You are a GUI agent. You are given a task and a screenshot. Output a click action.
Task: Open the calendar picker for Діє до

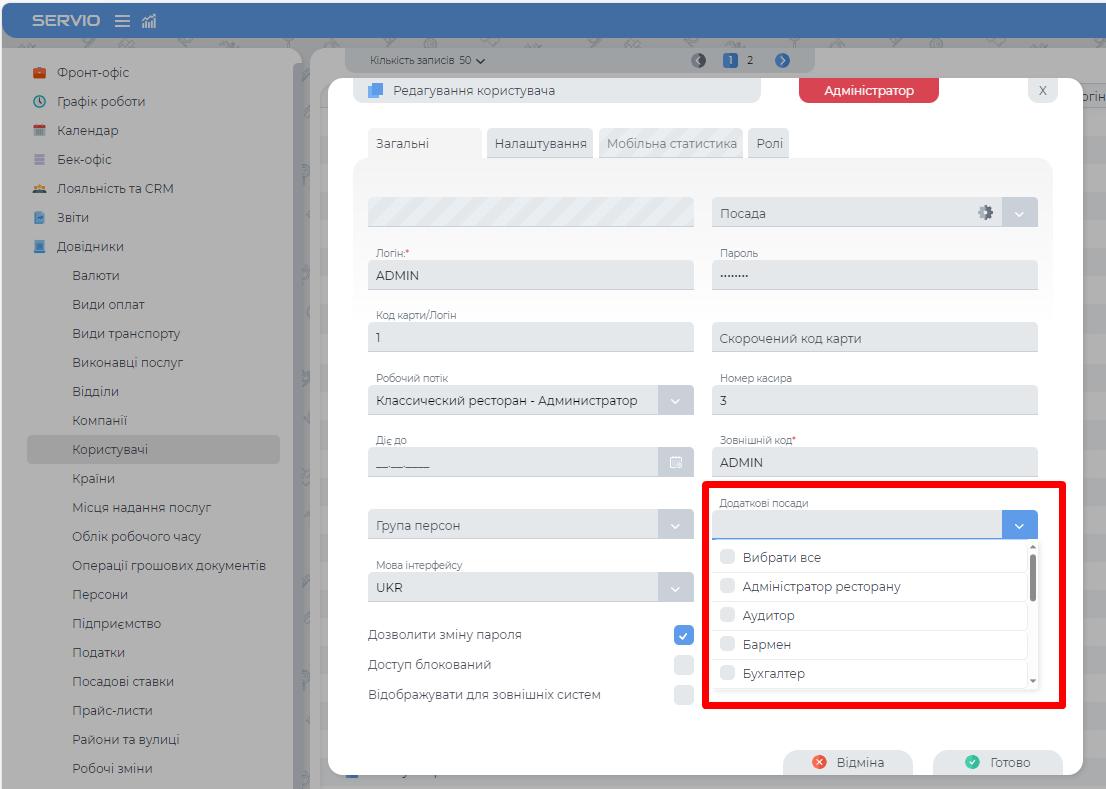(676, 462)
